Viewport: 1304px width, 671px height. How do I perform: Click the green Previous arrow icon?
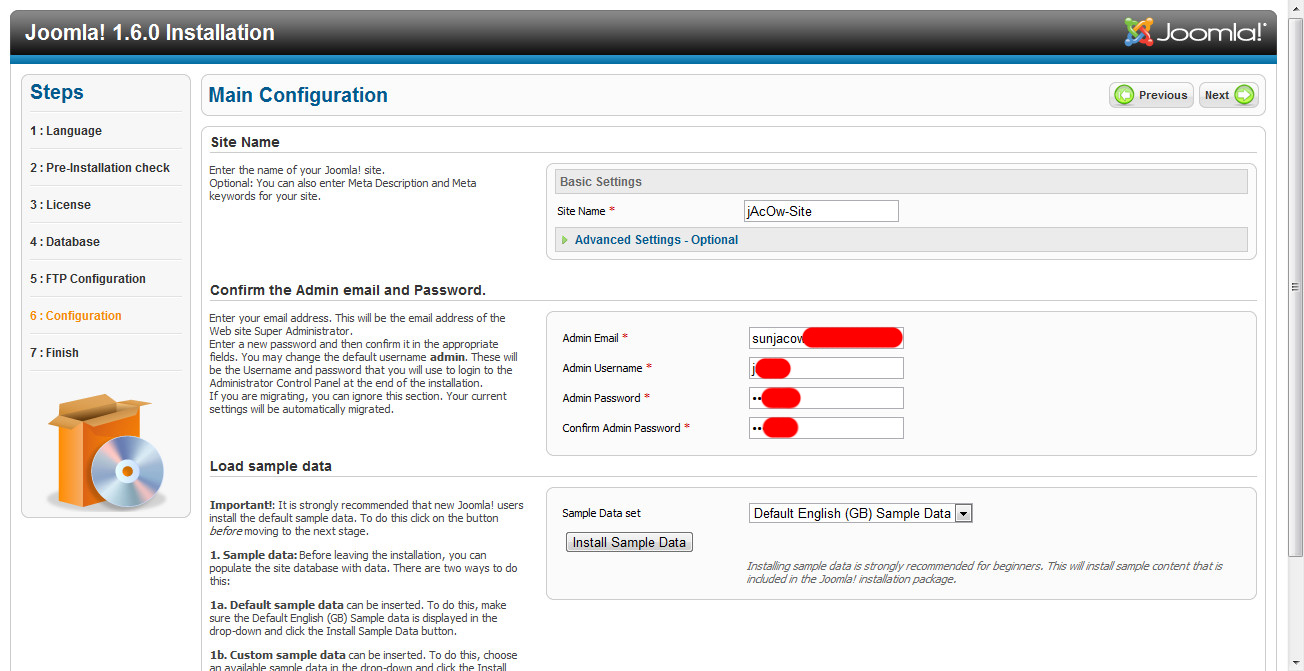[x=1125, y=95]
